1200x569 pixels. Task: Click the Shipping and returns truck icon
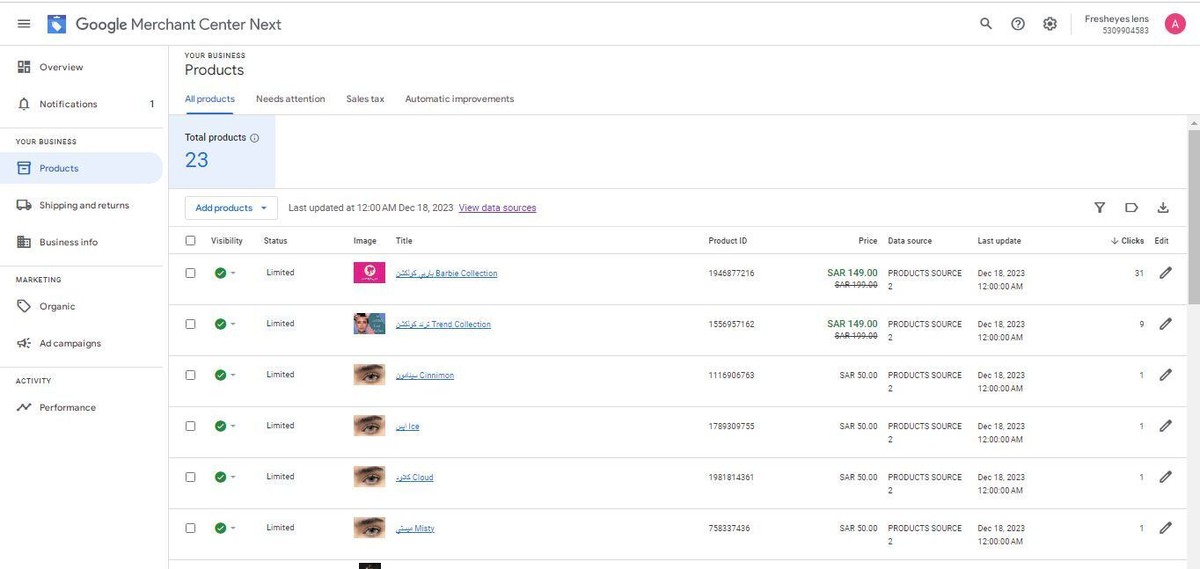pos(24,205)
